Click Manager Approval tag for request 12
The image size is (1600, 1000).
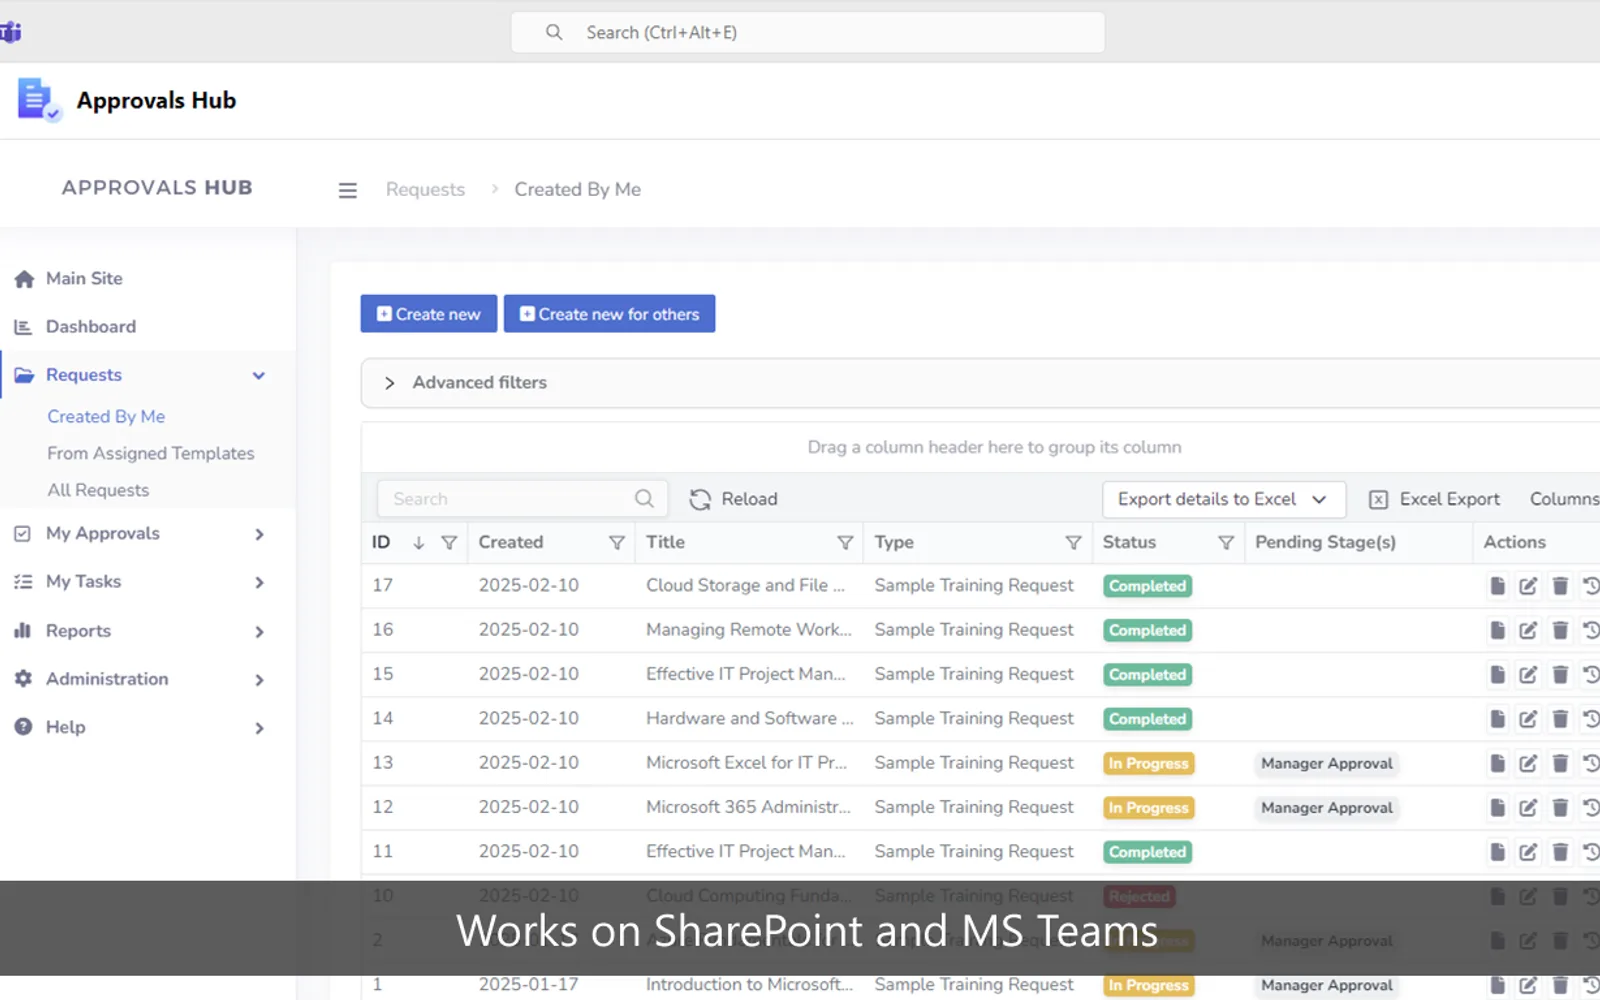1326,808
